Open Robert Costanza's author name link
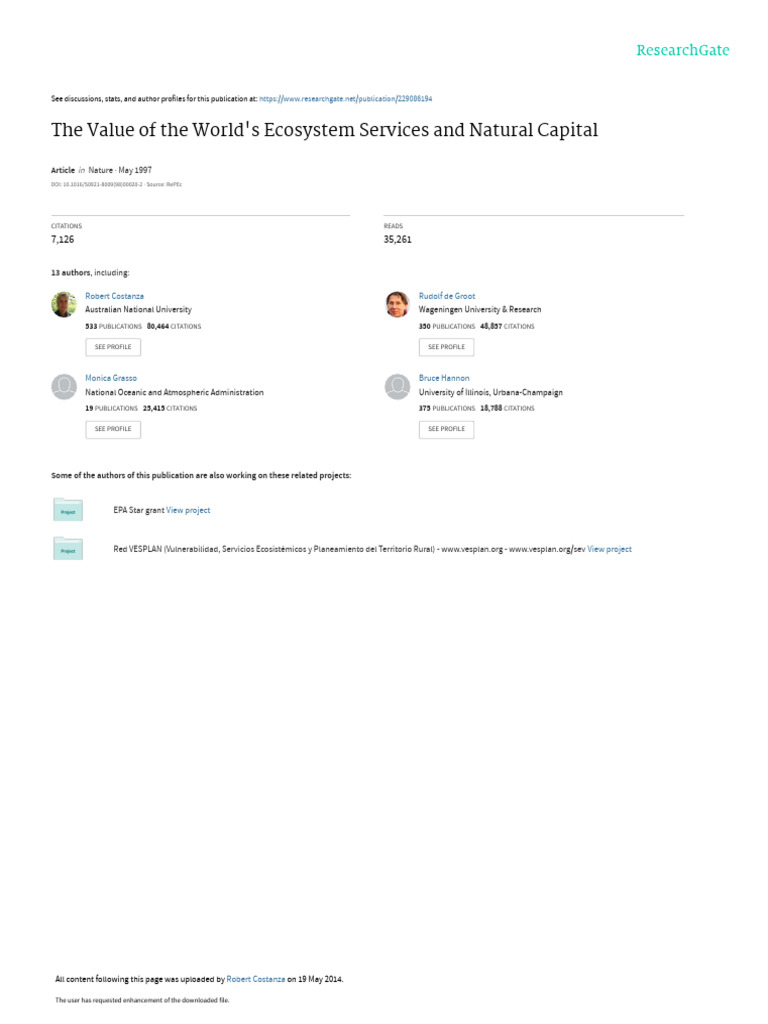 pyautogui.click(x=114, y=296)
